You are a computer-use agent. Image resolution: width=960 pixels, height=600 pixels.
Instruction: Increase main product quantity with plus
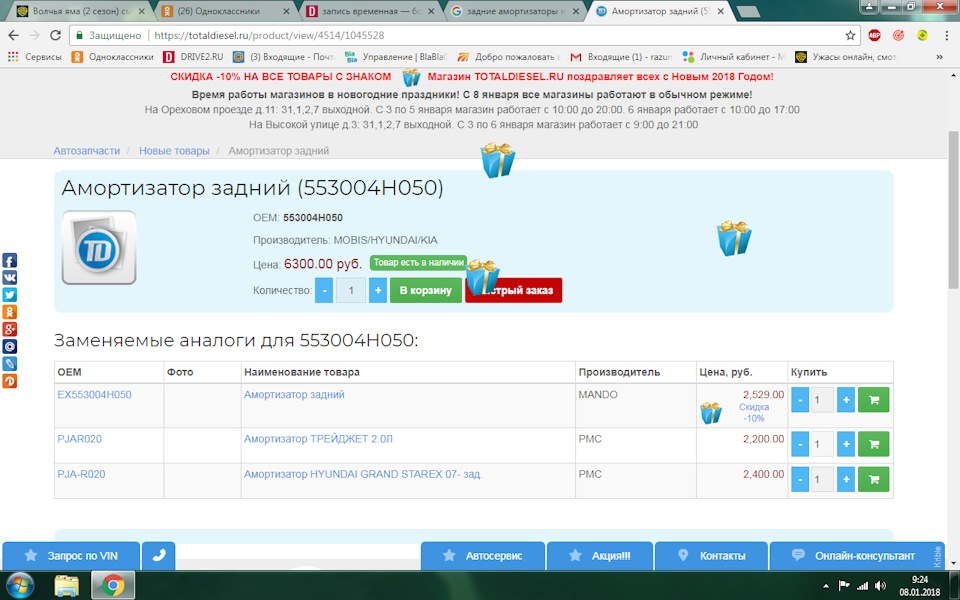click(378, 290)
